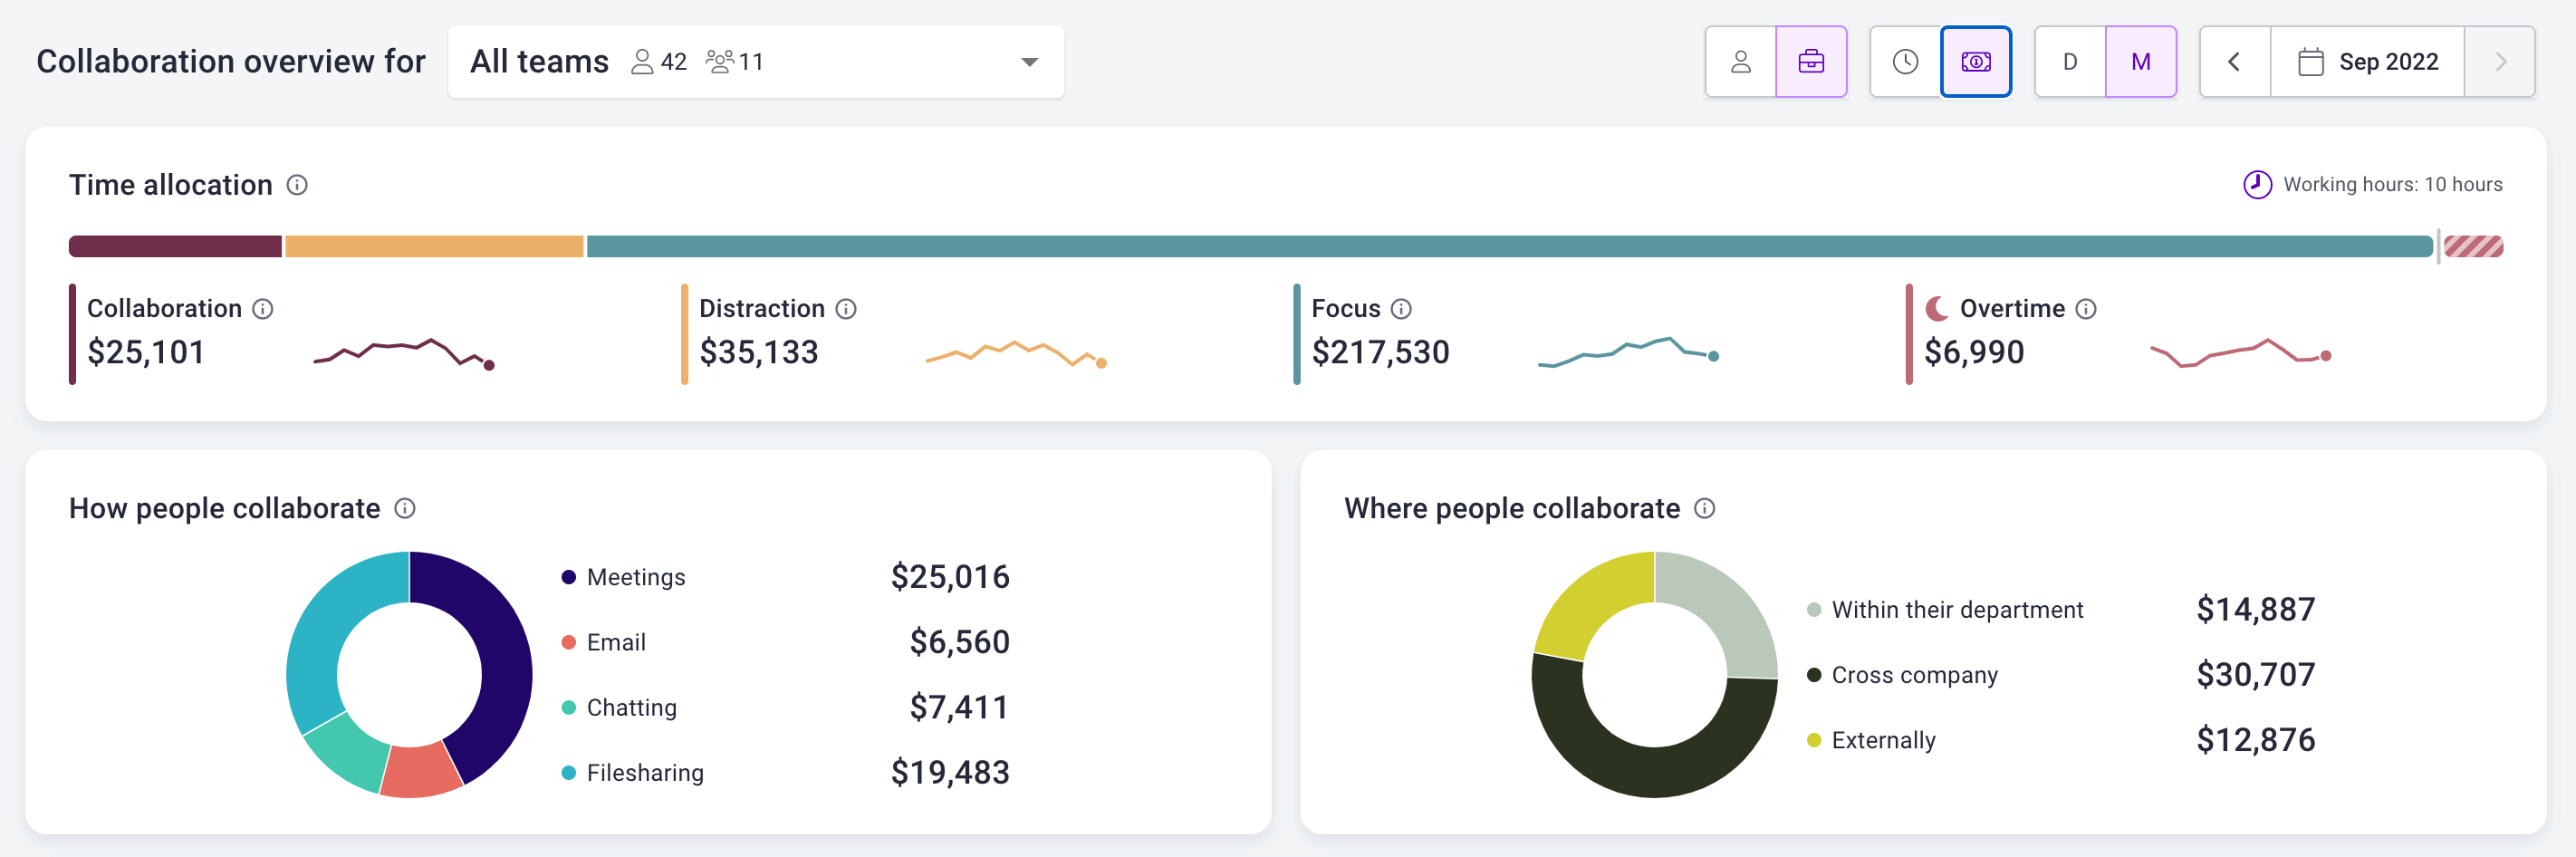The image size is (2576, 857).
Task: Click info icon next to Focus
Action: coord(1401,309)
